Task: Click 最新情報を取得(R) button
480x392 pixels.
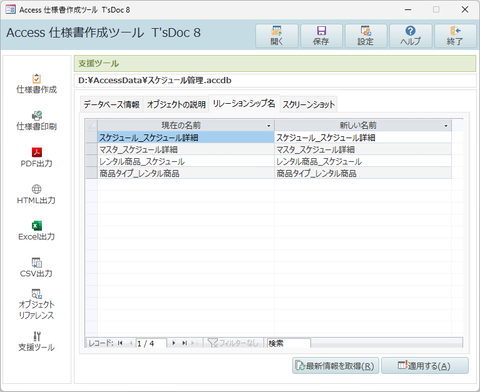Action: [x=335, y=366]
